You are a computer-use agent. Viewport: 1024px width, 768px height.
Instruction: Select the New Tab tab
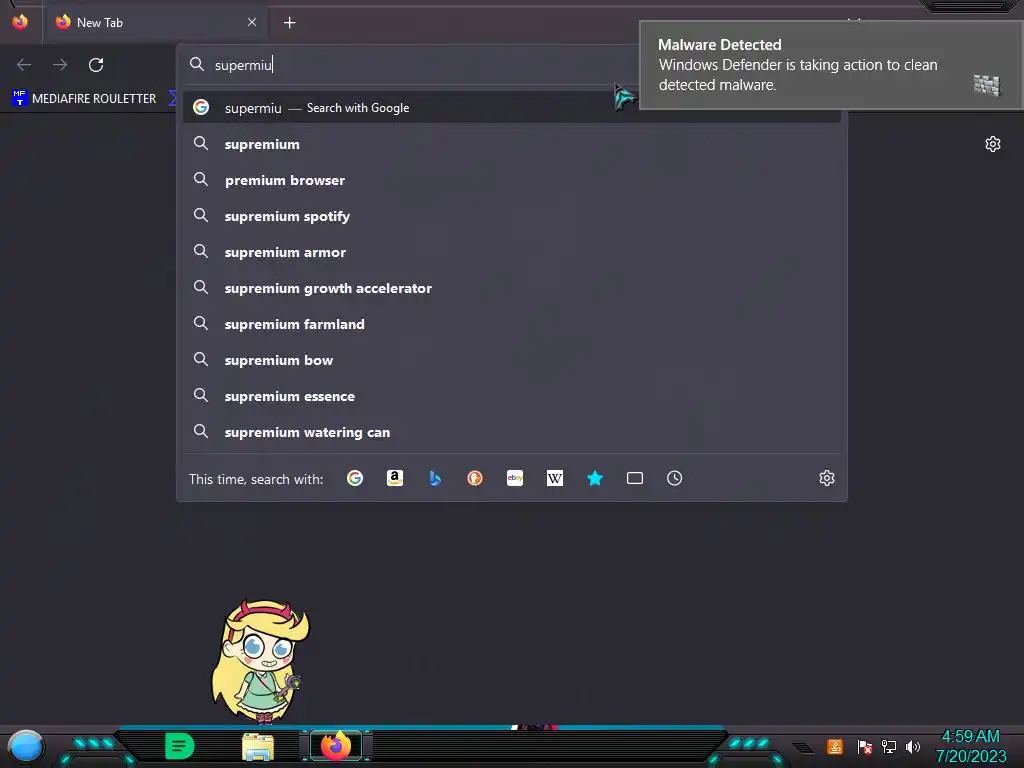pyautogui.click(x=156, y=23)
